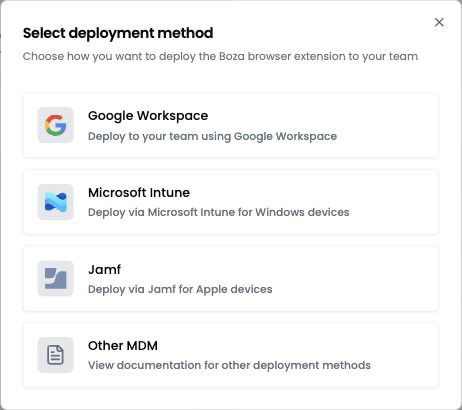Select the Microsoft Intune title
This screenshot has height=410, width=462.
click(139, 193)
